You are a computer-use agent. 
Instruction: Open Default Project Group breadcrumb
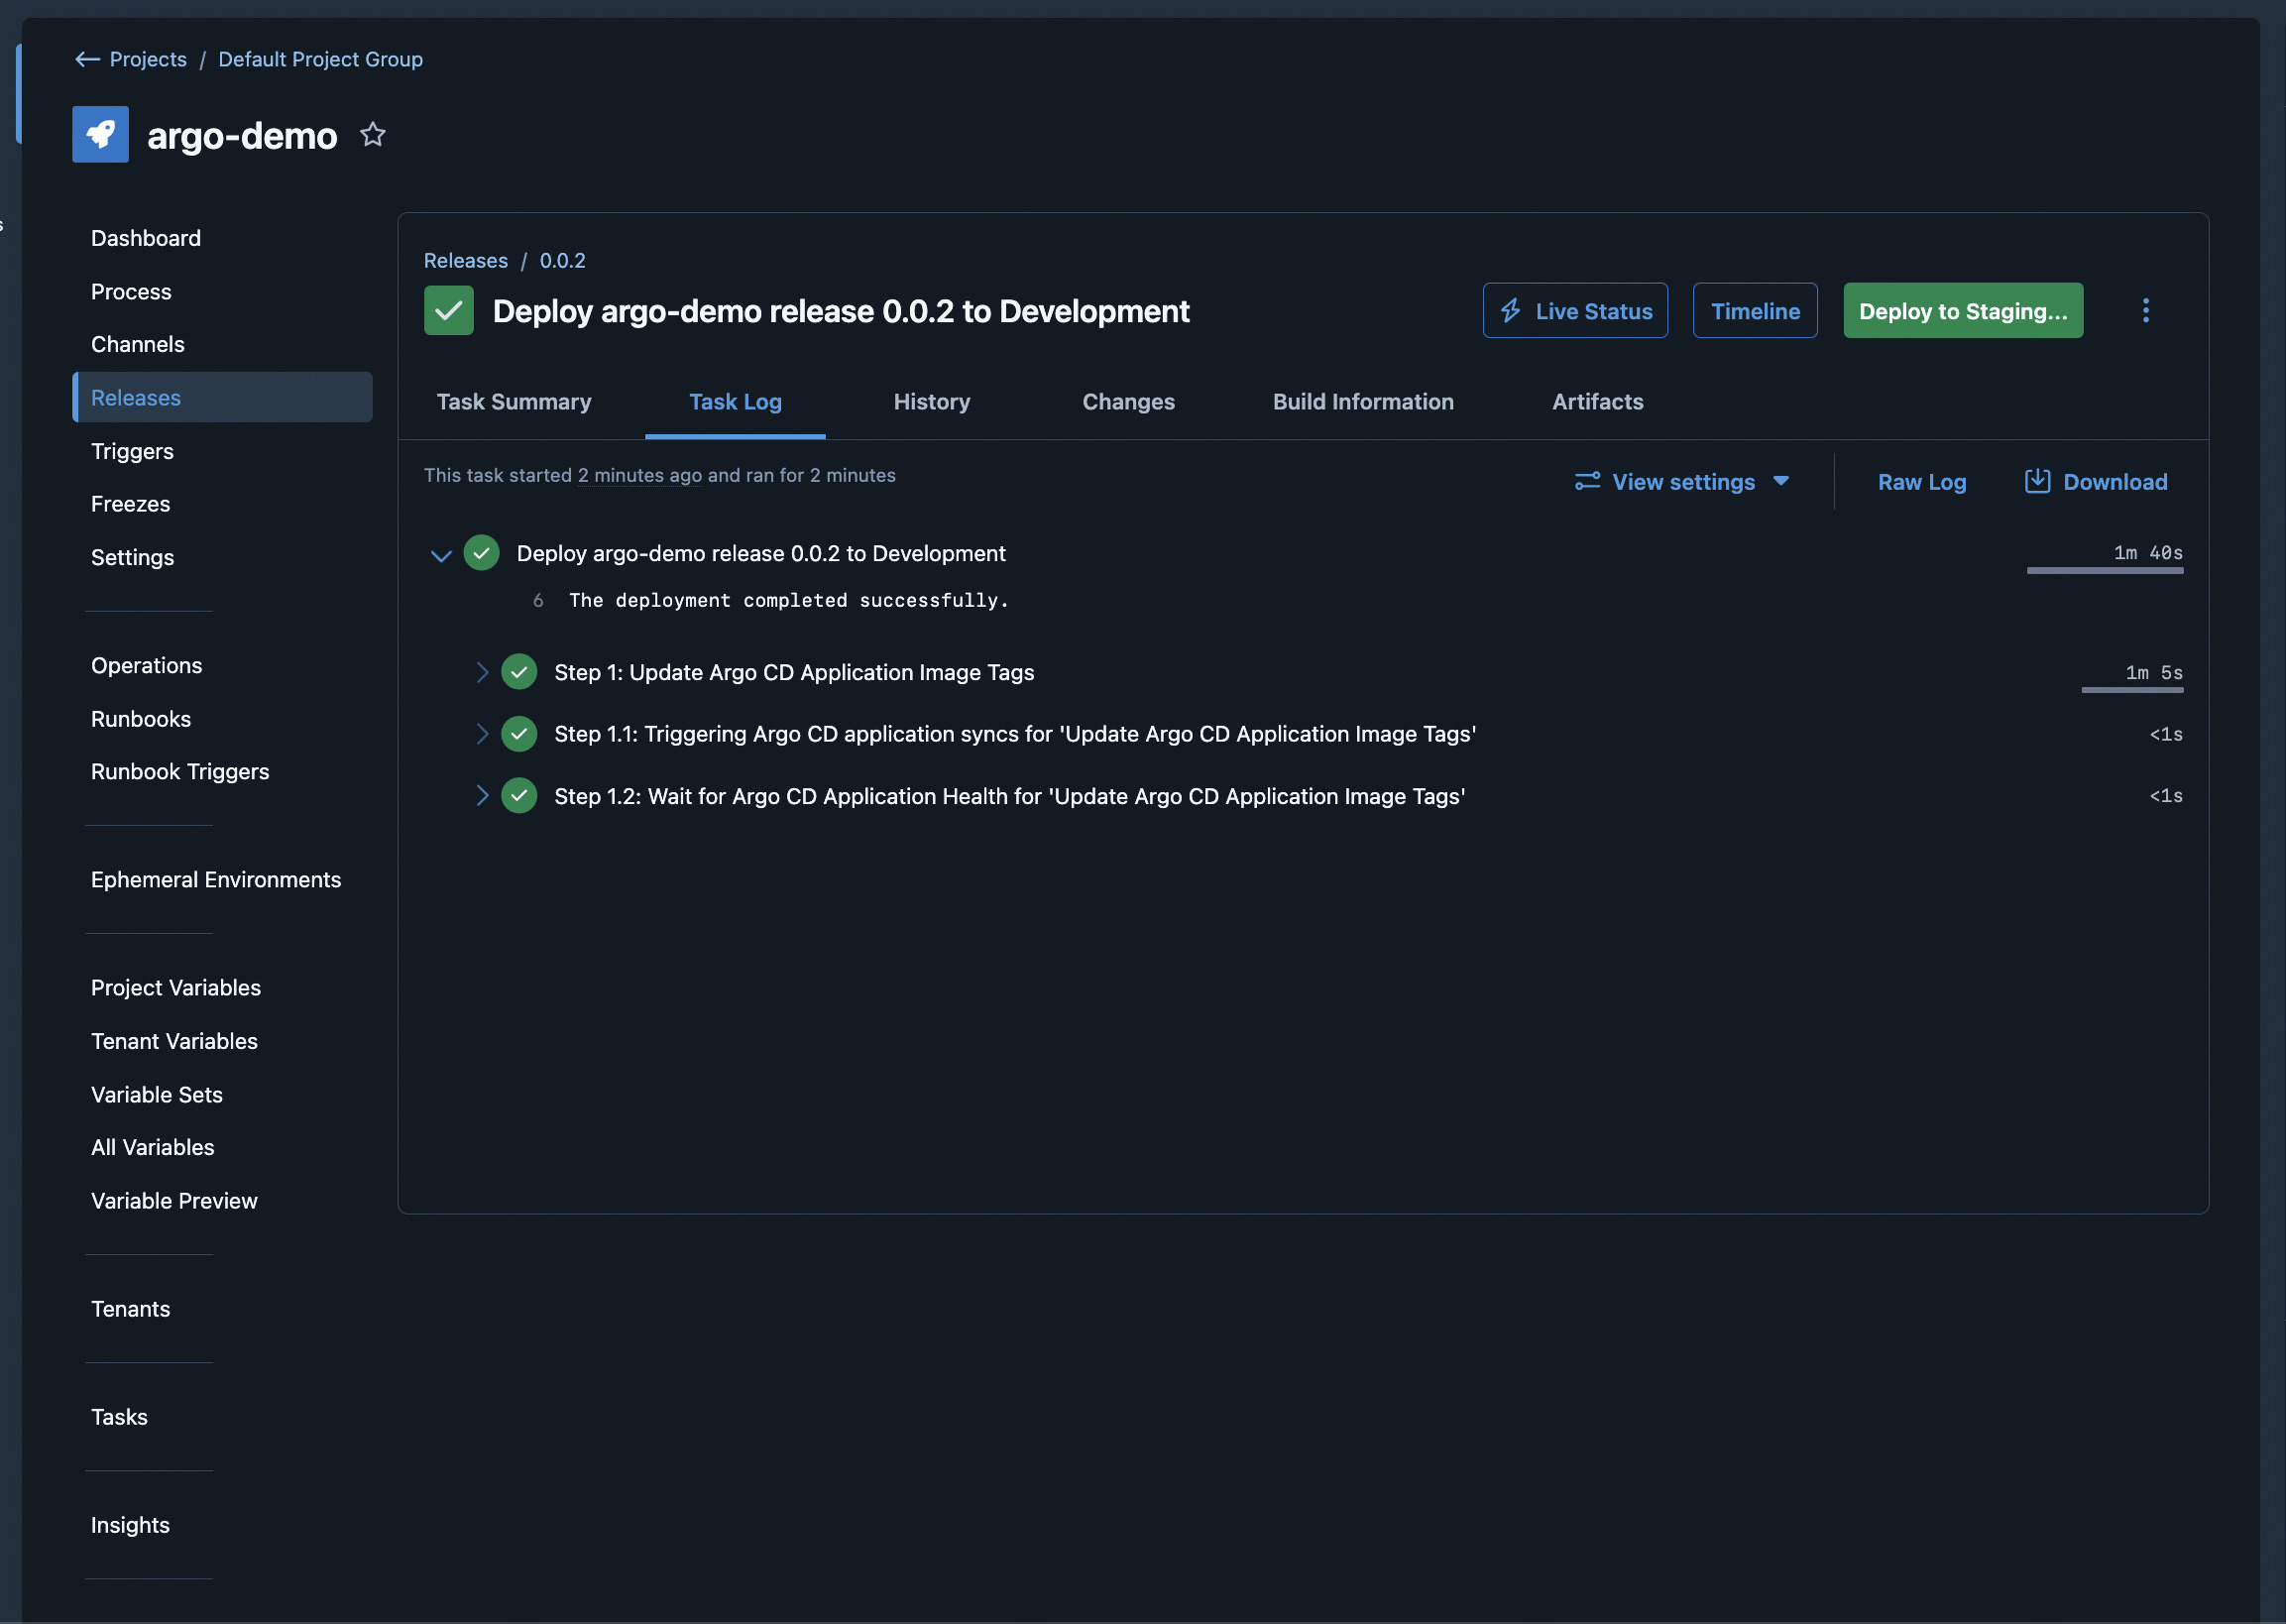(x=320, y=59)
